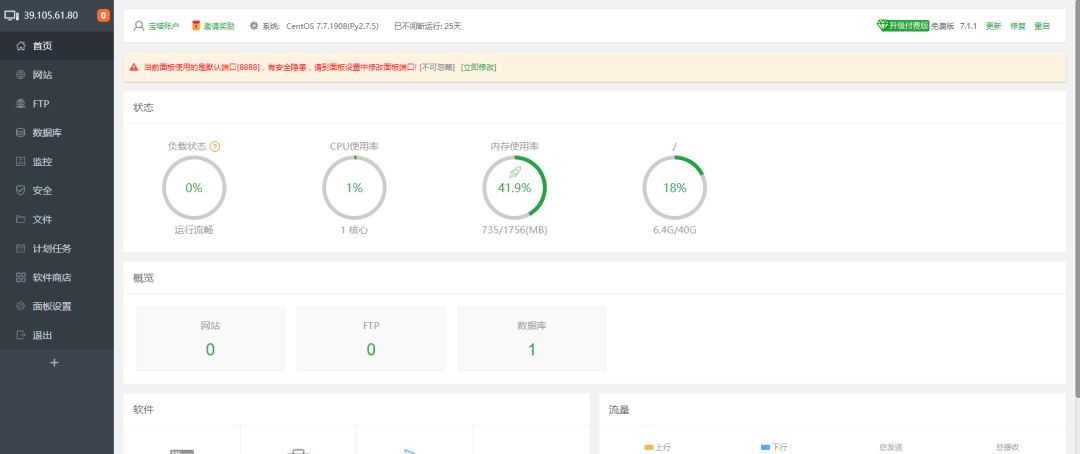Open 软件商店 in the sidebar menu
The width and height of the screenshot is (1080, 454).
[51, 278]
